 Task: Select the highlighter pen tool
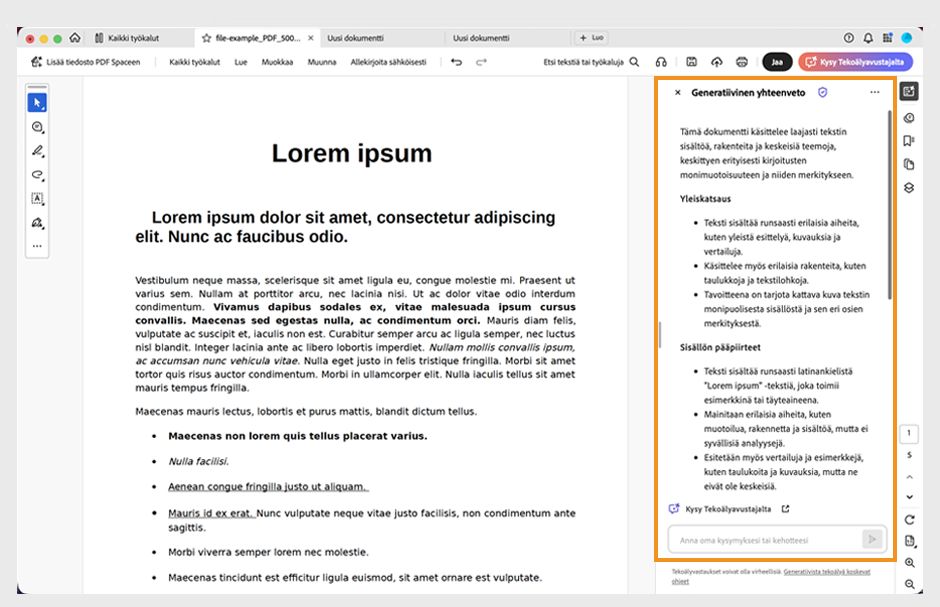(37, 151)
